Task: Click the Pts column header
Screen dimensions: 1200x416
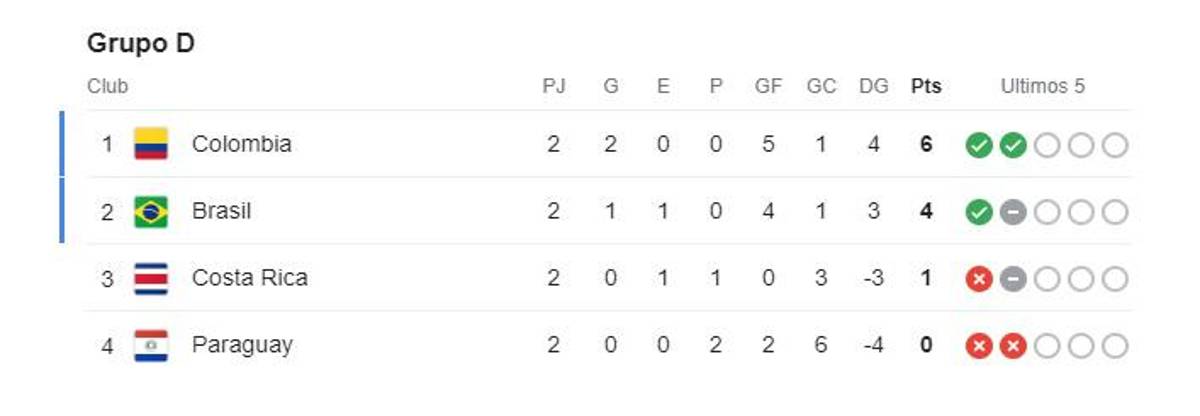Action: click(x=926, y=87)
